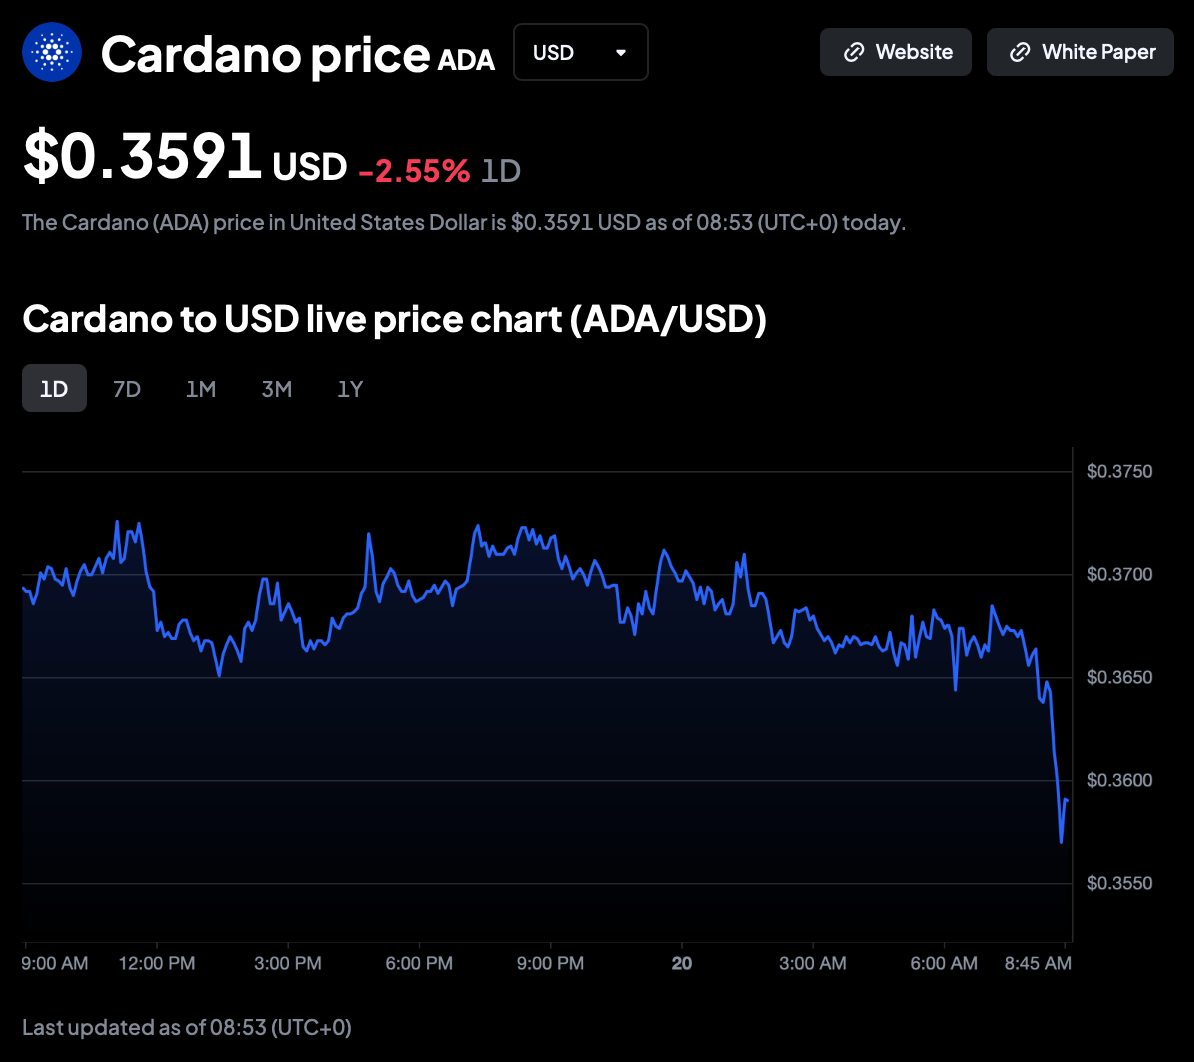The width and height of the screenshot is (1194, 1062).
Task: Open the White Paper text link
Action: coord(1098,52)
